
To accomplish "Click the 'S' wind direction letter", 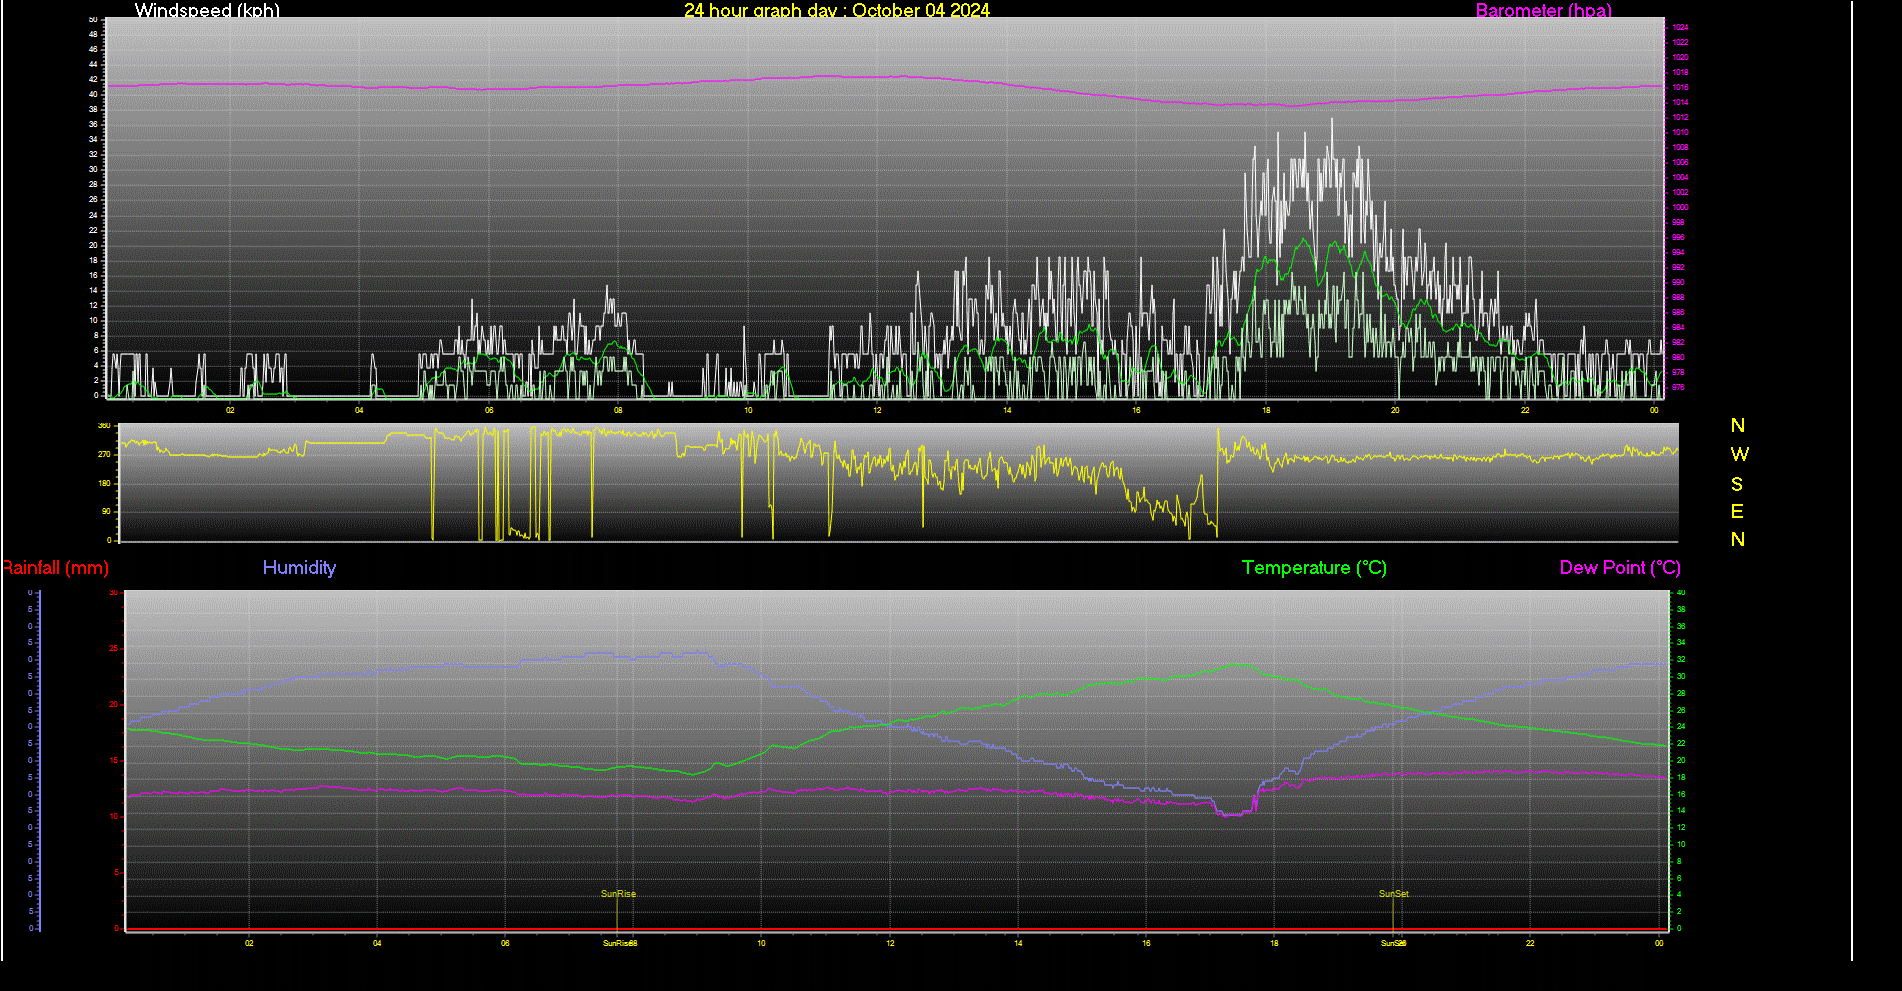I will pyautogui.click(x=1737, y=484).
